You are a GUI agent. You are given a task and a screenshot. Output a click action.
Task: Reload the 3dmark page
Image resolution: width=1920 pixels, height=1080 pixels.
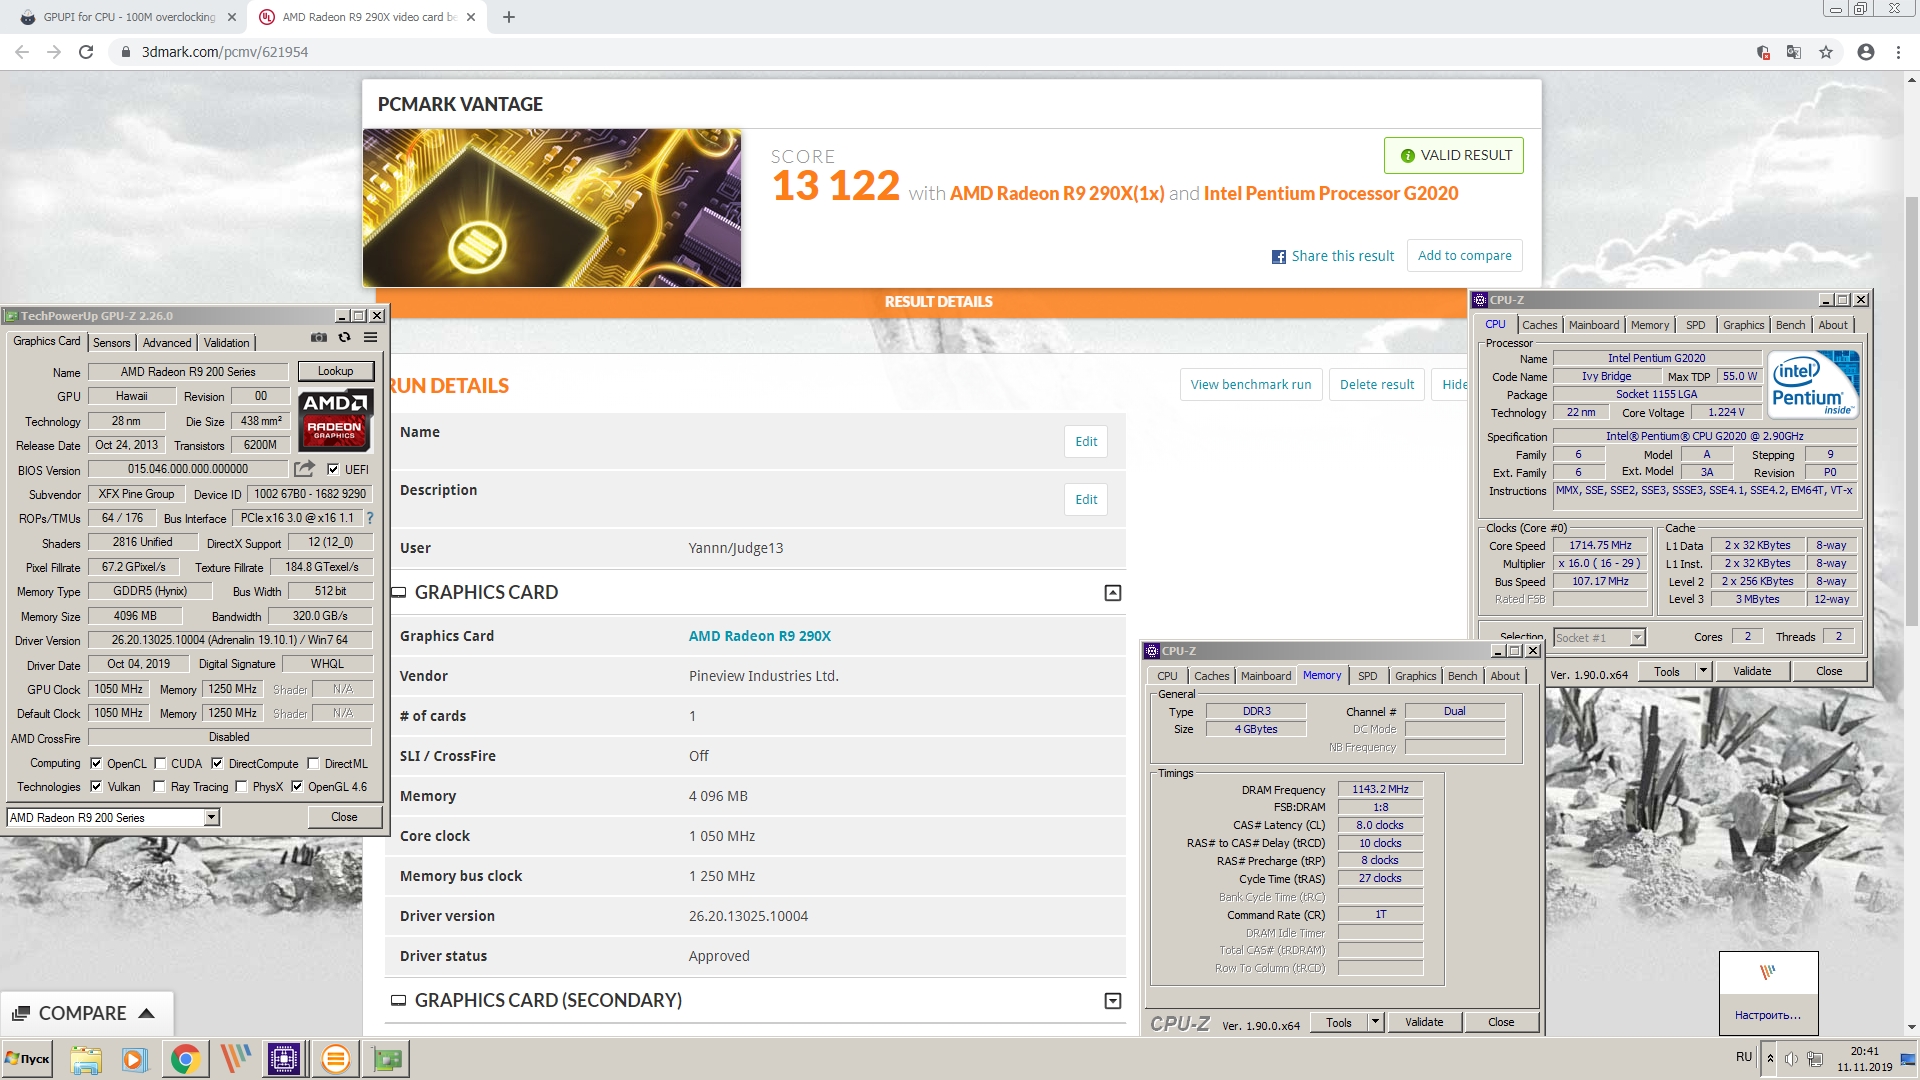pyautogui.click(x=86, y=52)
